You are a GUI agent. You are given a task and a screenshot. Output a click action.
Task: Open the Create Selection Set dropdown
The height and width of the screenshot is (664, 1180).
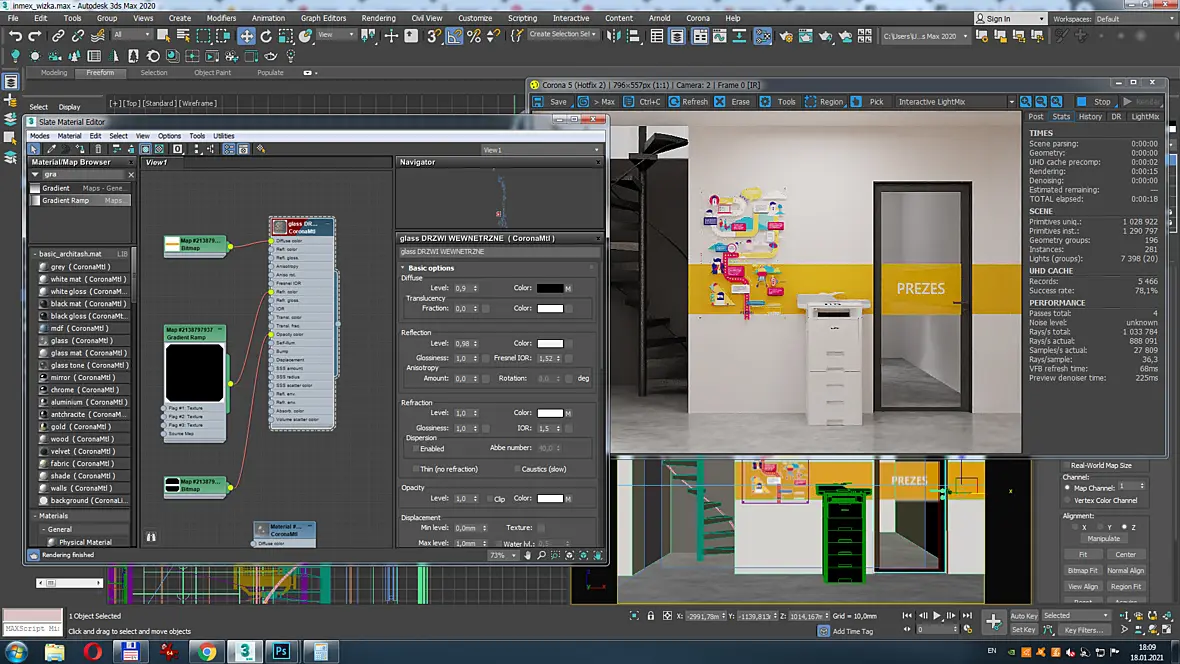(562, 35)
